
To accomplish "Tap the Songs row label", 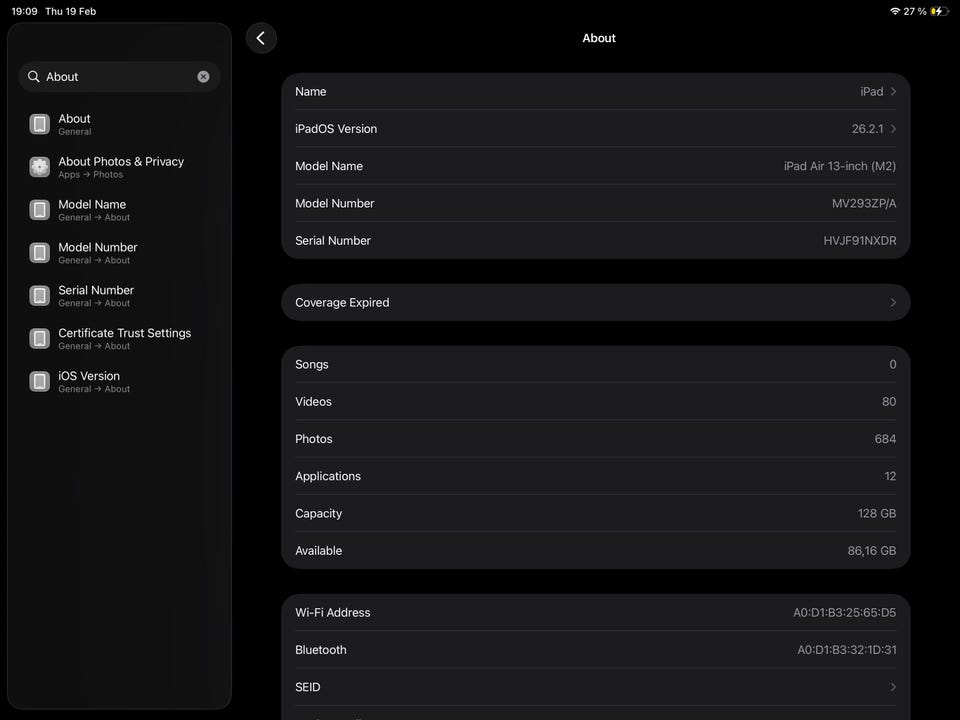I will pyautogui.click(x=312, y=364).
